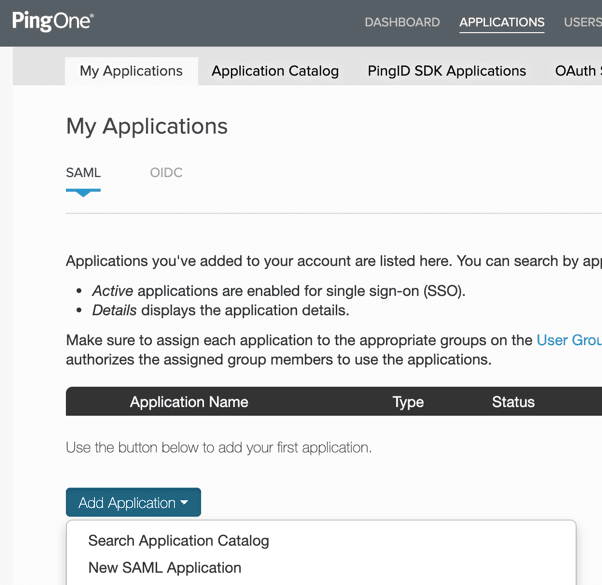Image resolution: width=602 pixels, height=585 pixels.
Task: Open the OAuth tab
Action: click(x=578, y=71)
